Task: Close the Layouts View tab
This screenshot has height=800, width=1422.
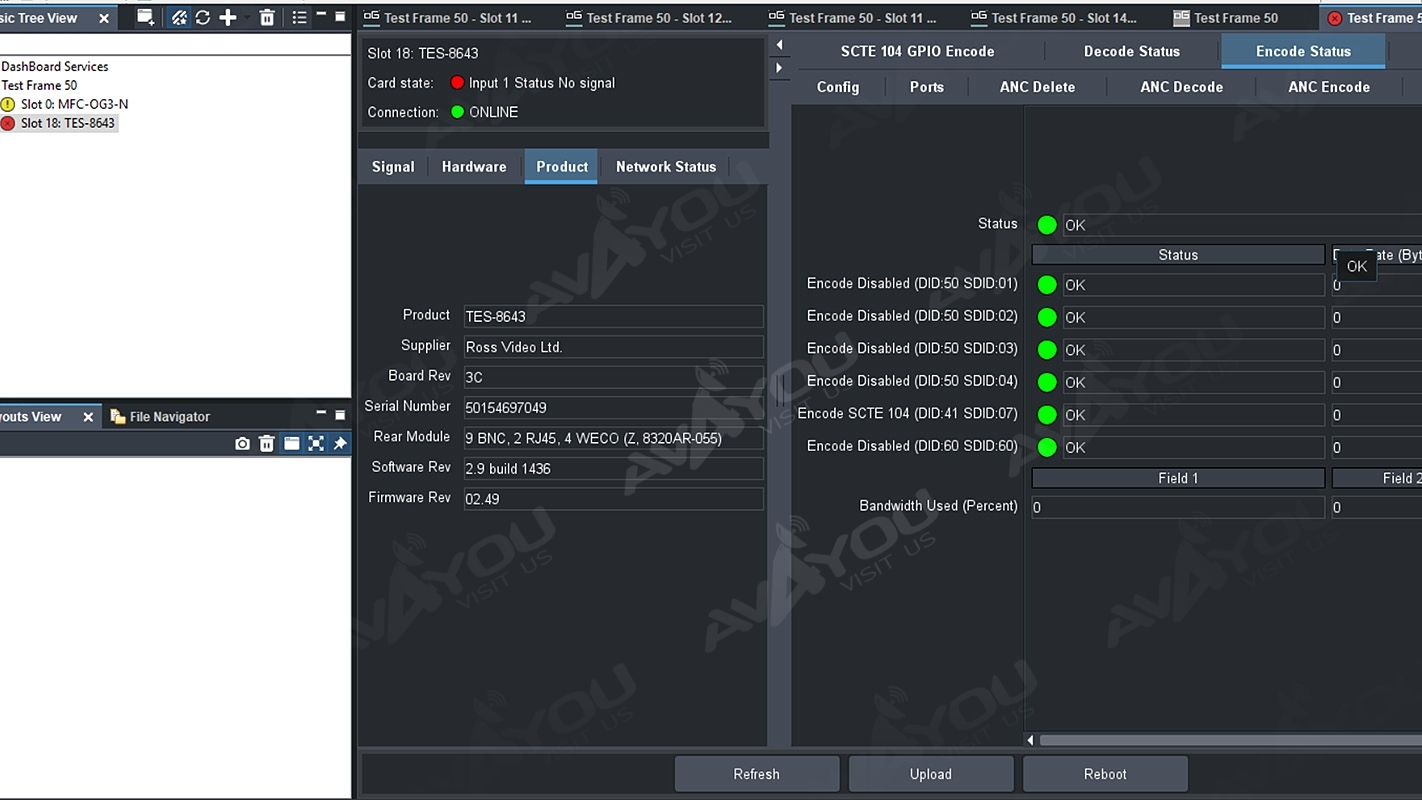Action: (x=88, y=417)
